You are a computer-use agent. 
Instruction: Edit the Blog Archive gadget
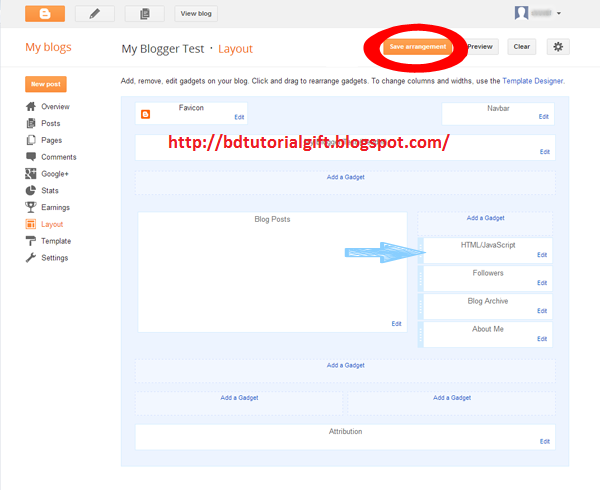[x=542, y=311]
